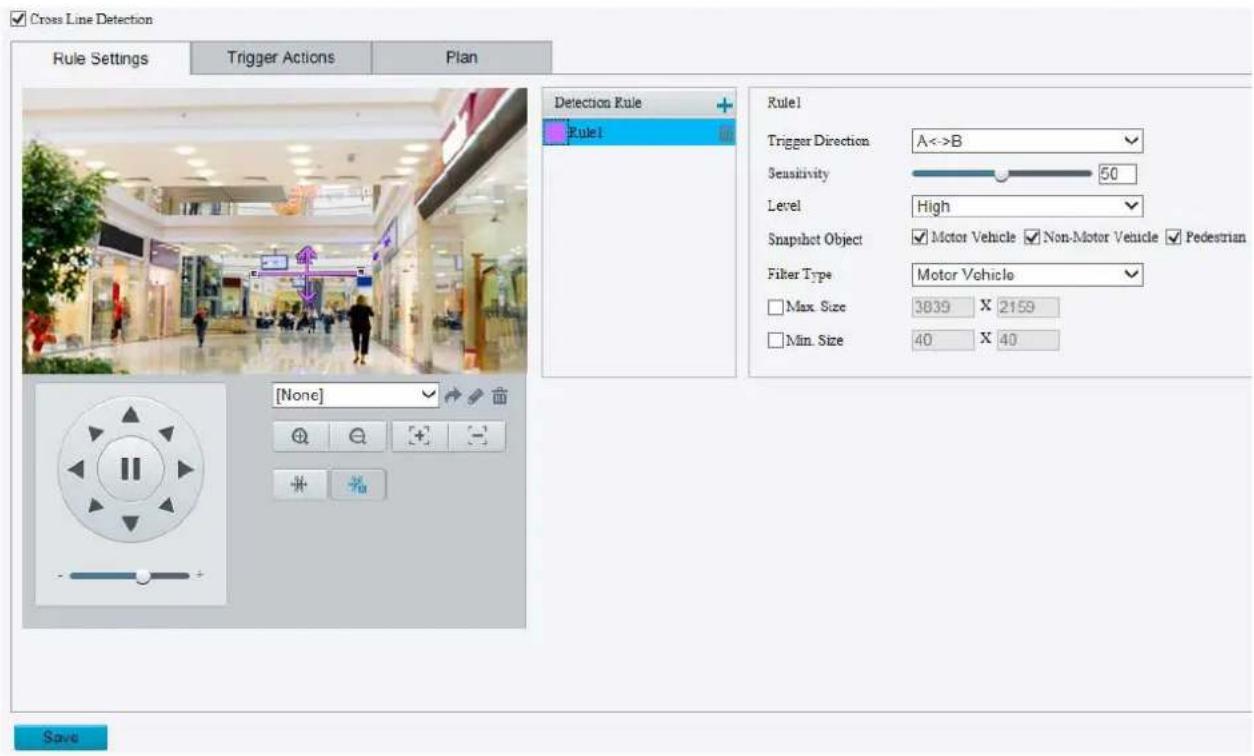
Task: Toggle the blue highlighted crosshair button
Action: click(x=358, y=484)
